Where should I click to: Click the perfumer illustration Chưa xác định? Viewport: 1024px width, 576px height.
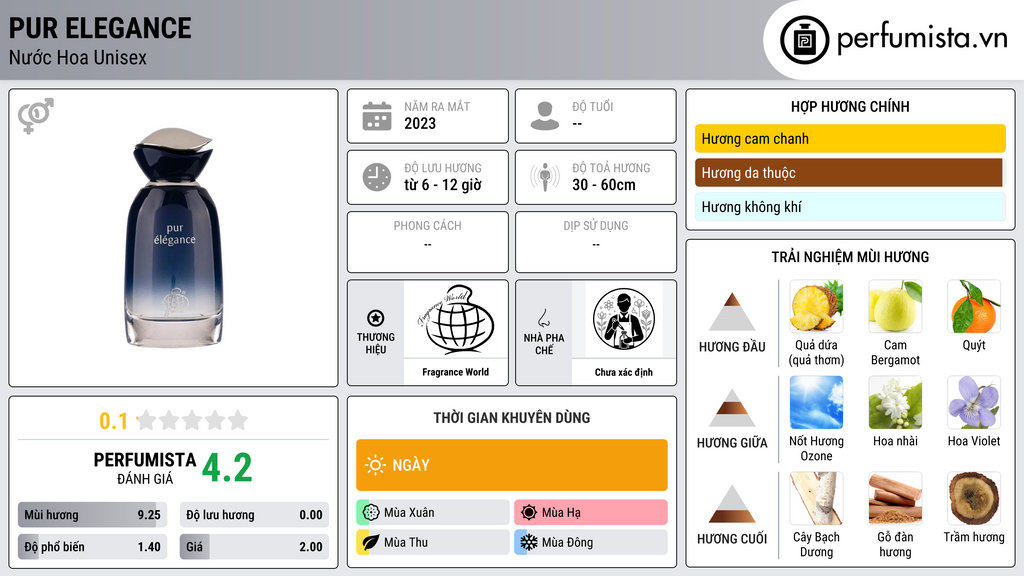tap(623, 320)
